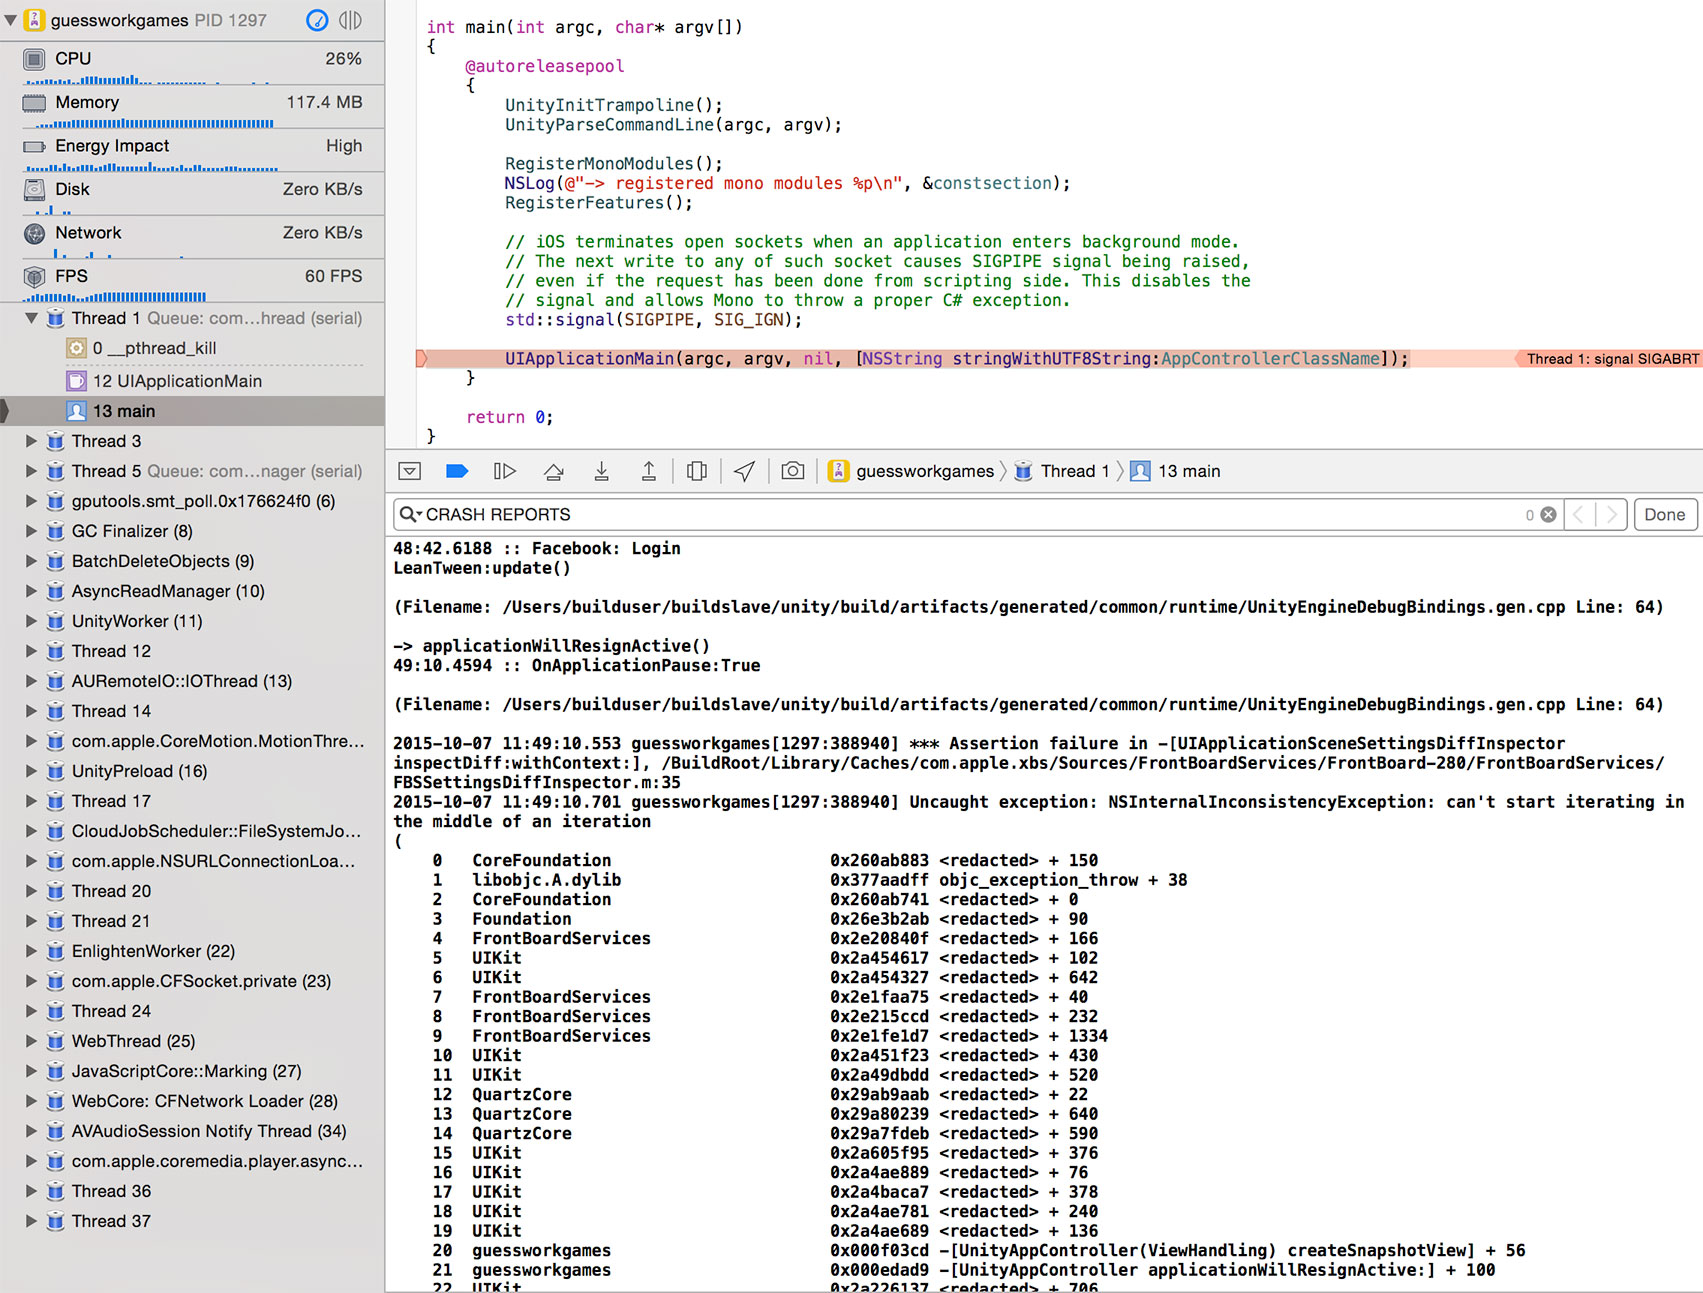Viewport: 1703px width, 1293px height.
Task: Toggle breakpoints activation button
Action: (457, 471)
